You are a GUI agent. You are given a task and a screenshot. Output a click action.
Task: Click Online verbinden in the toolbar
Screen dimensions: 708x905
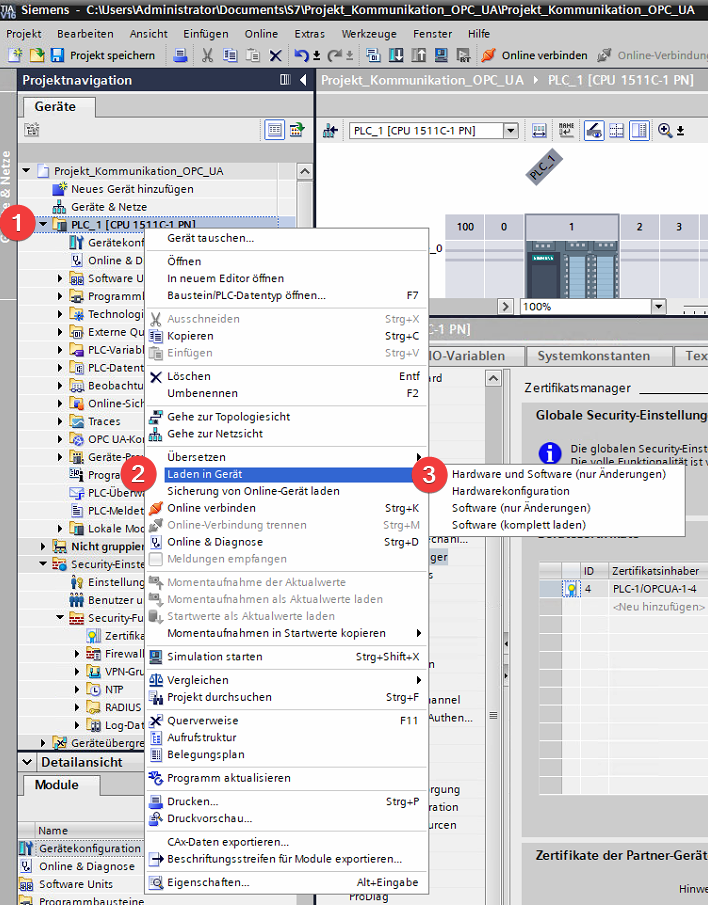(534, 55)
